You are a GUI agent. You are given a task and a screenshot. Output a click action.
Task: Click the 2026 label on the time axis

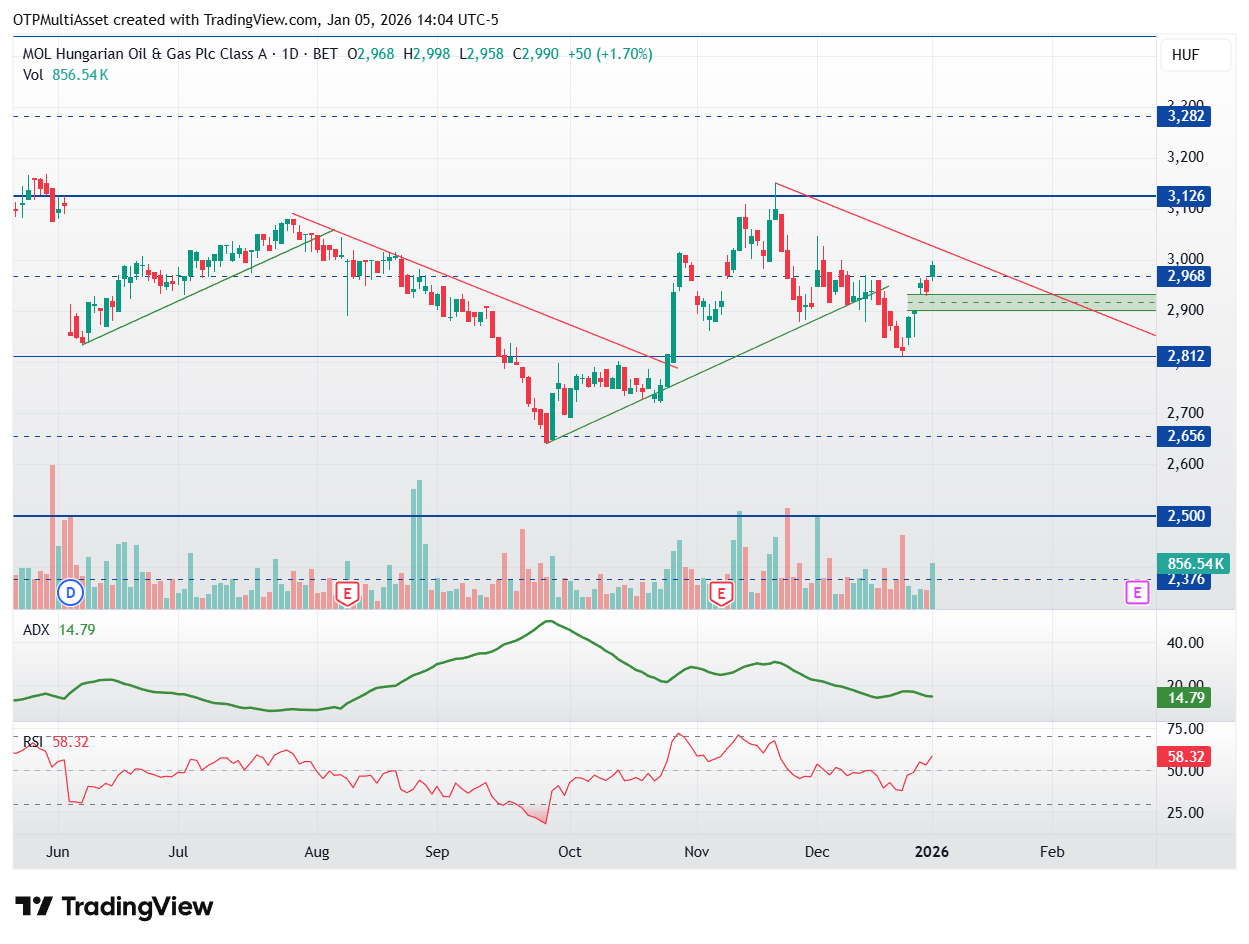click(932, 852)
